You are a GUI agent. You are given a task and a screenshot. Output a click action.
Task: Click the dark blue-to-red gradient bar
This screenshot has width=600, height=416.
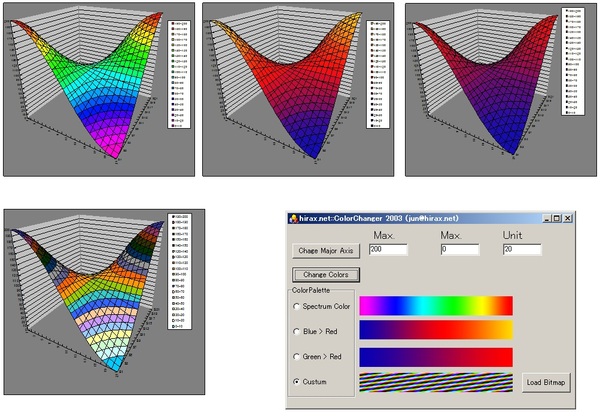[x=435, y=356]
